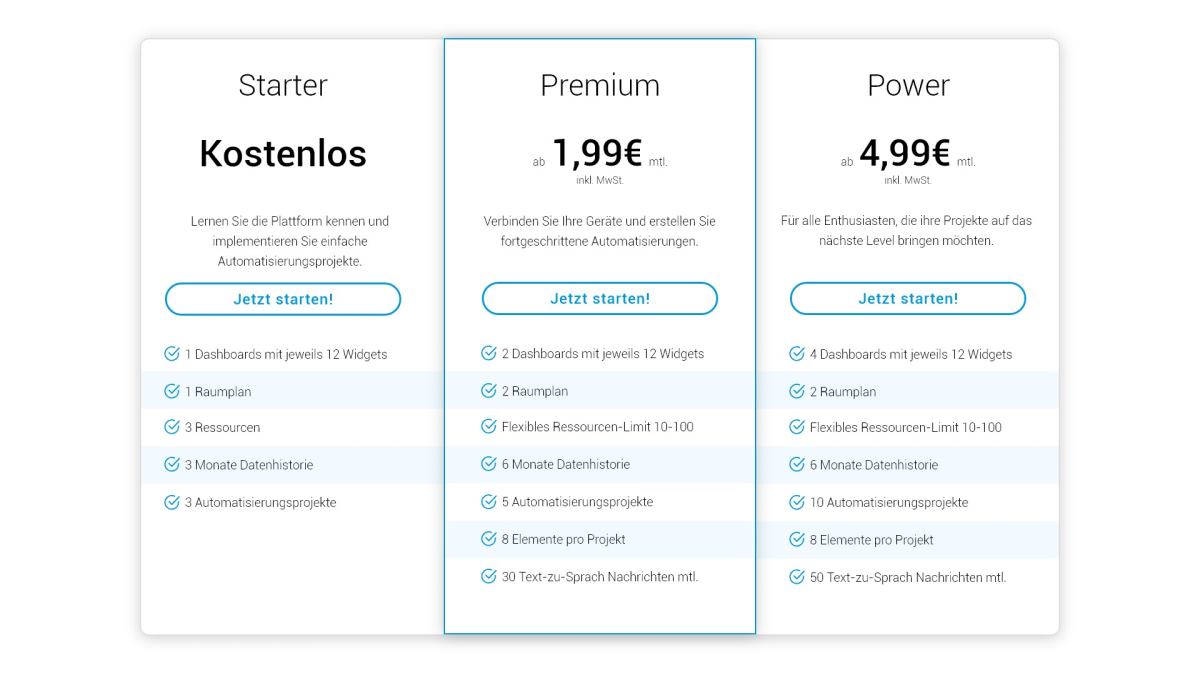Click "Jetzt starten!" under the Premium plan
The image size is (1200, 675).
point(600,298)
